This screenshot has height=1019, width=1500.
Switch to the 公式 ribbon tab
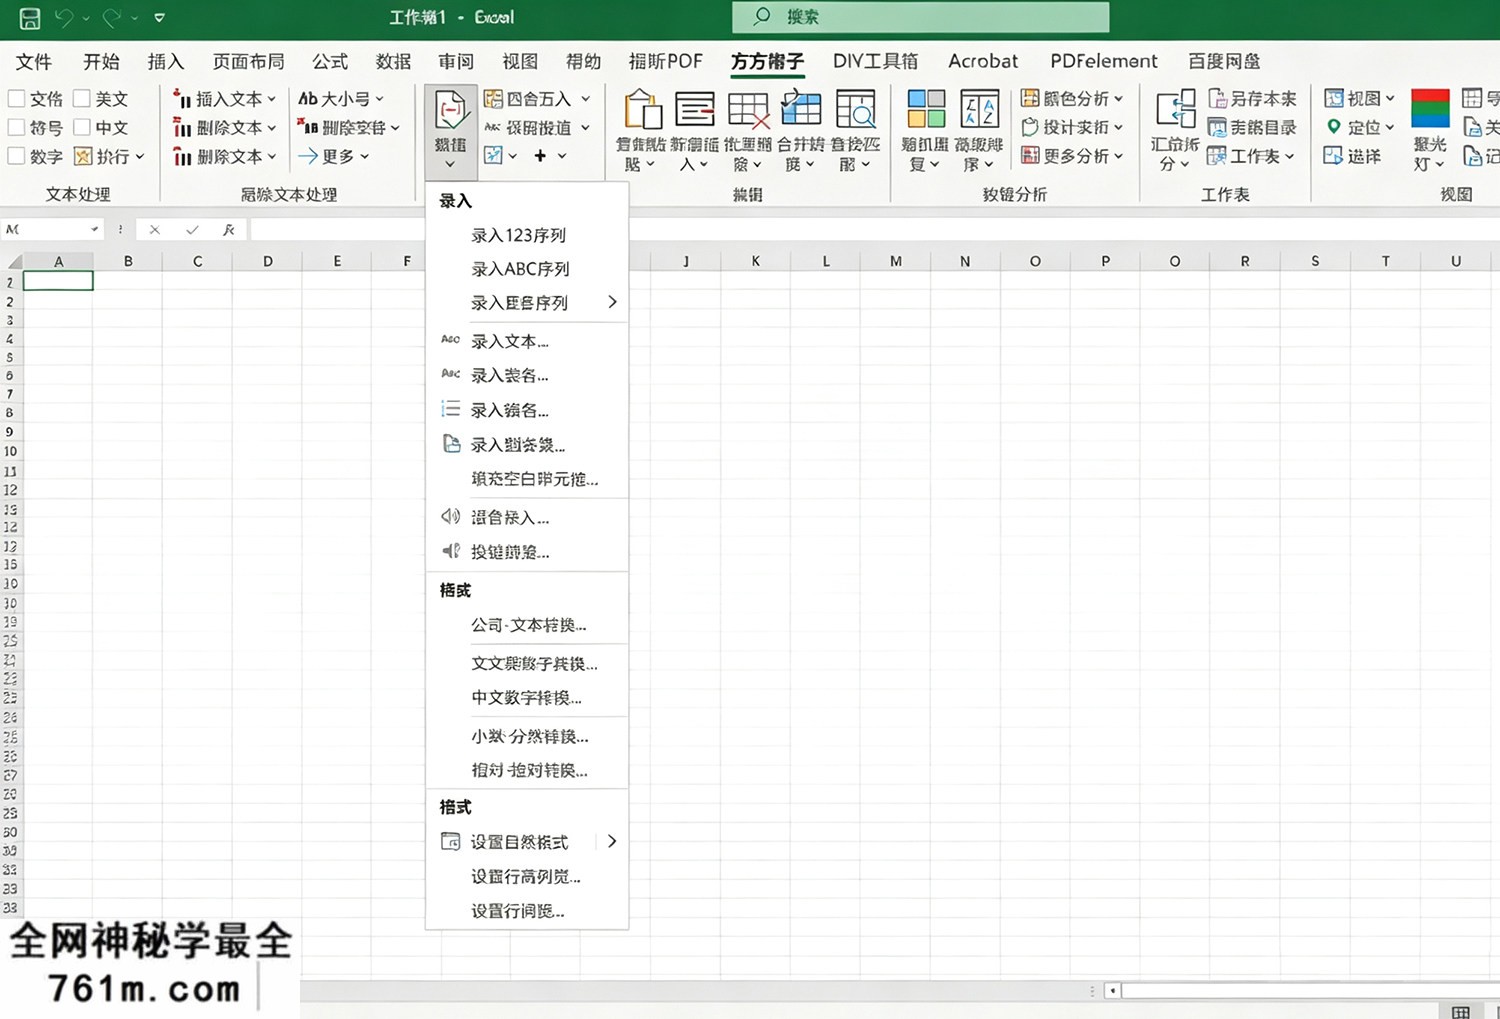pyautogui.click(x=330, y=61)
